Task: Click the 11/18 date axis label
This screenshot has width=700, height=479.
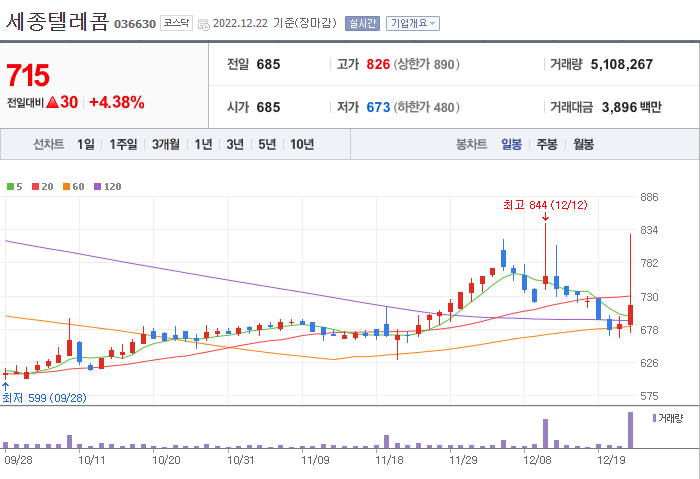Action: [389, 460]
